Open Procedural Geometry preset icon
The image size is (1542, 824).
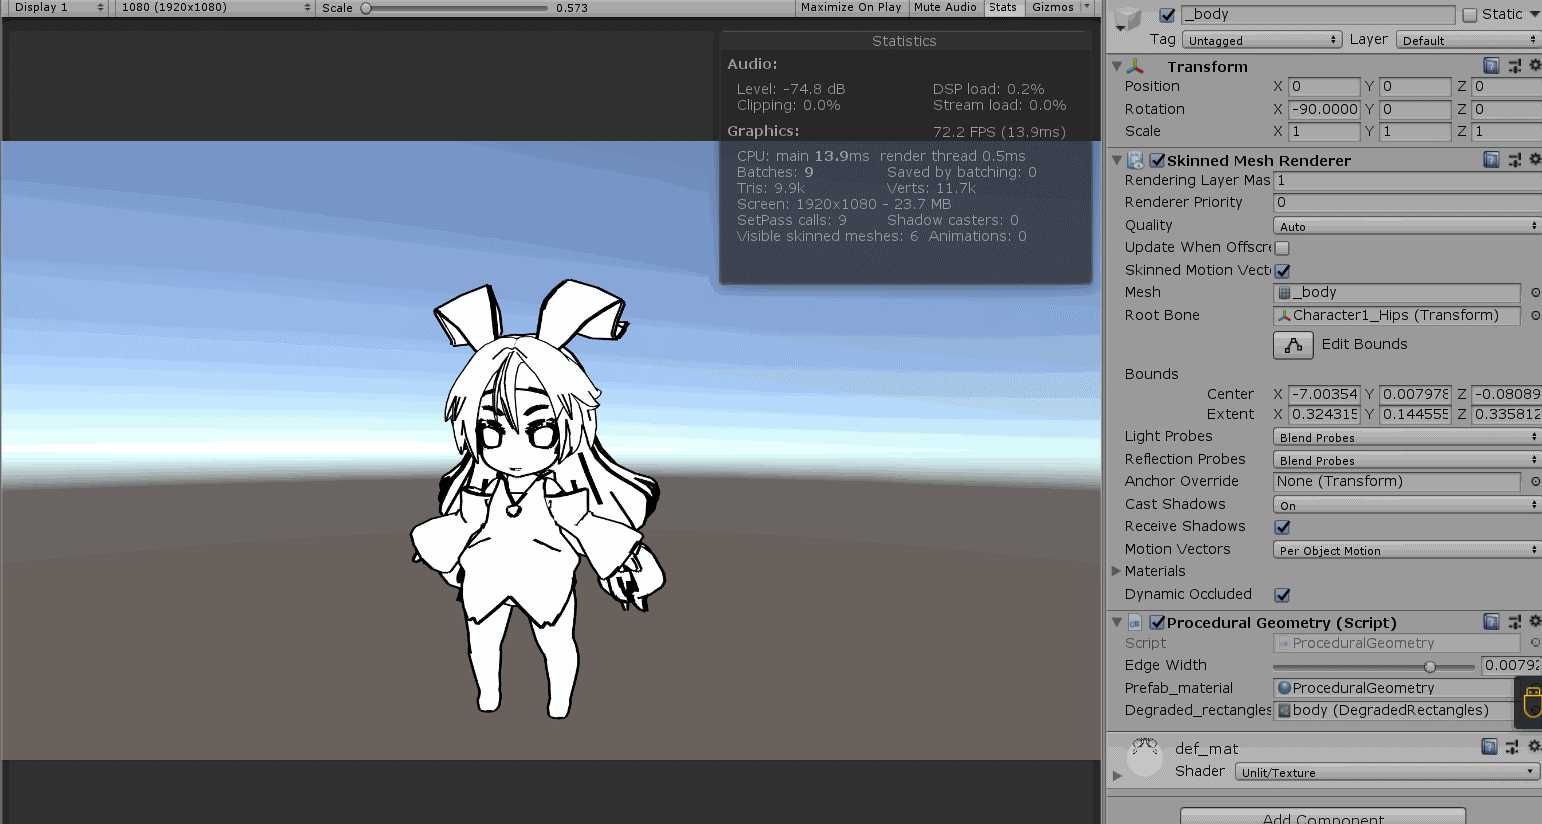tap(1514, 622)
